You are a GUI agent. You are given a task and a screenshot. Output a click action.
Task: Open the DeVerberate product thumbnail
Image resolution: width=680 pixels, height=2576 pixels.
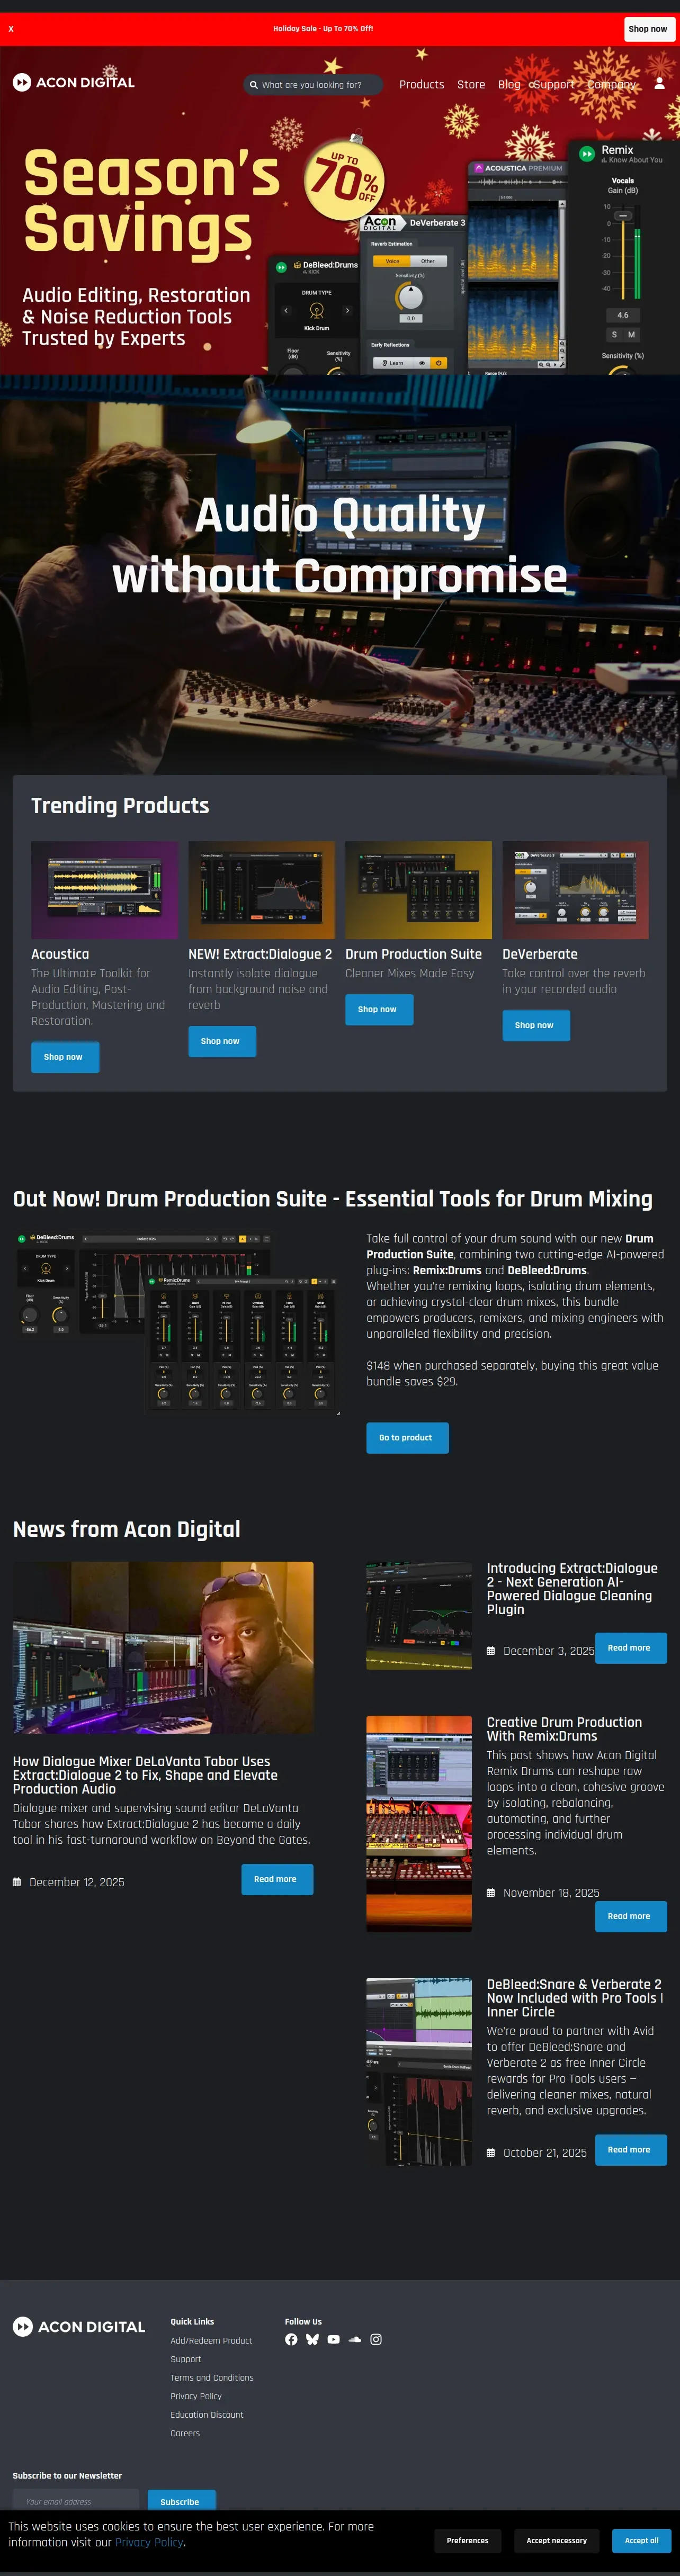click(575, 889)
